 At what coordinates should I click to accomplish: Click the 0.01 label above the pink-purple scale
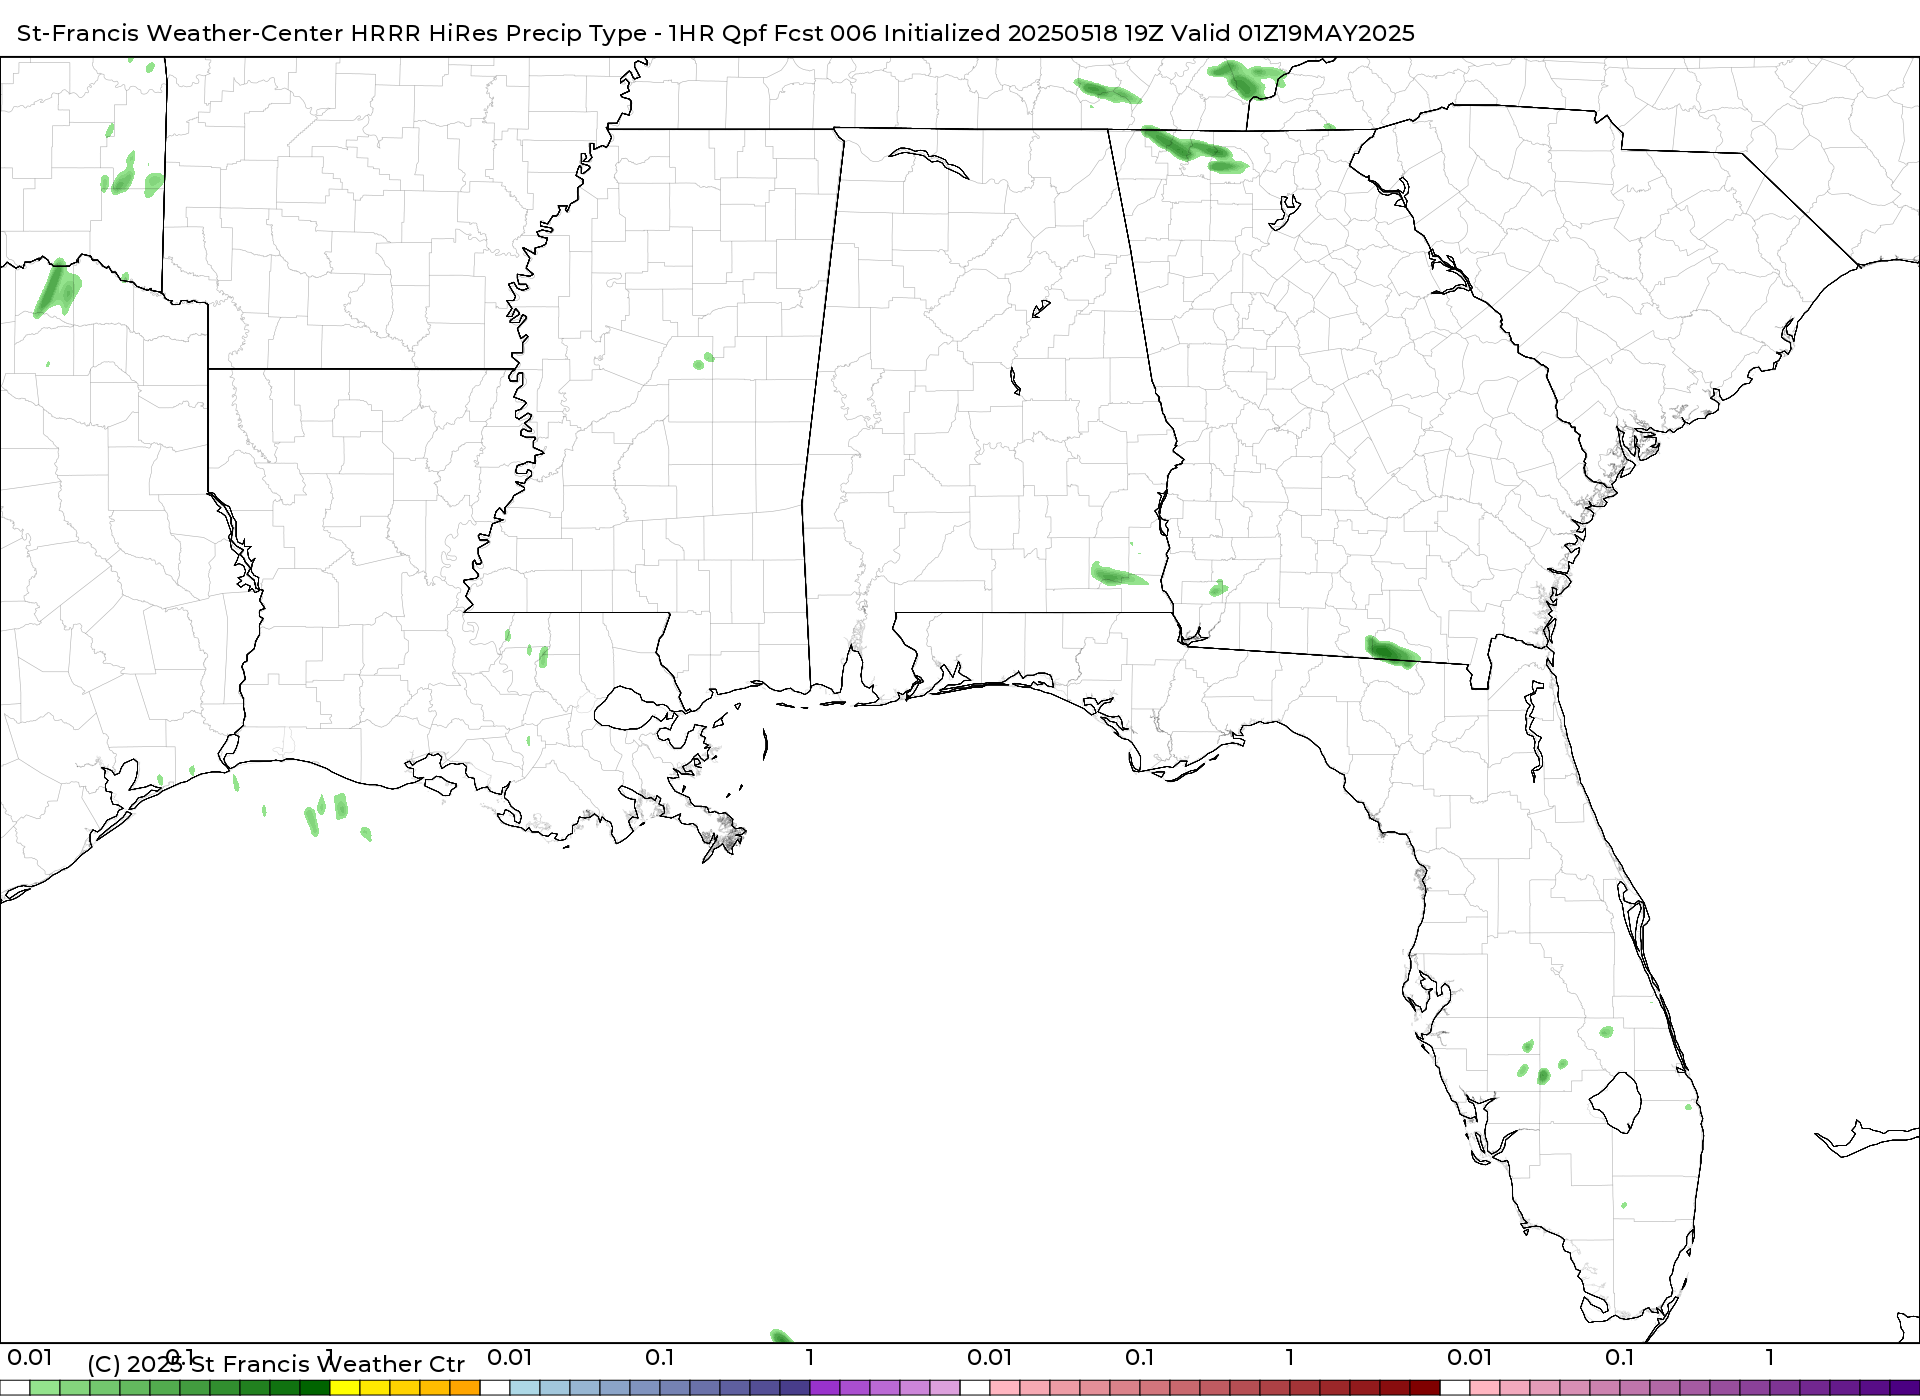pyautogui.click(x=1470, y=1357)
